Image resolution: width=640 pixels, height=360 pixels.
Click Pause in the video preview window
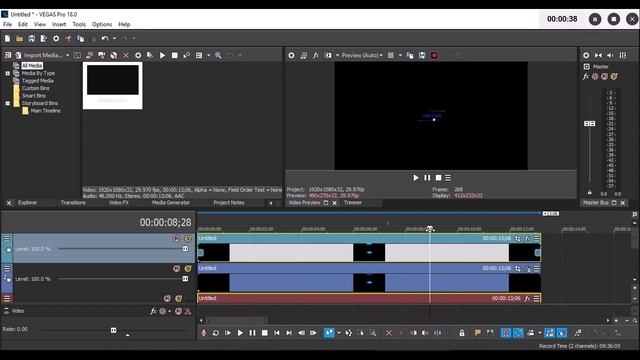coord(427,178)
